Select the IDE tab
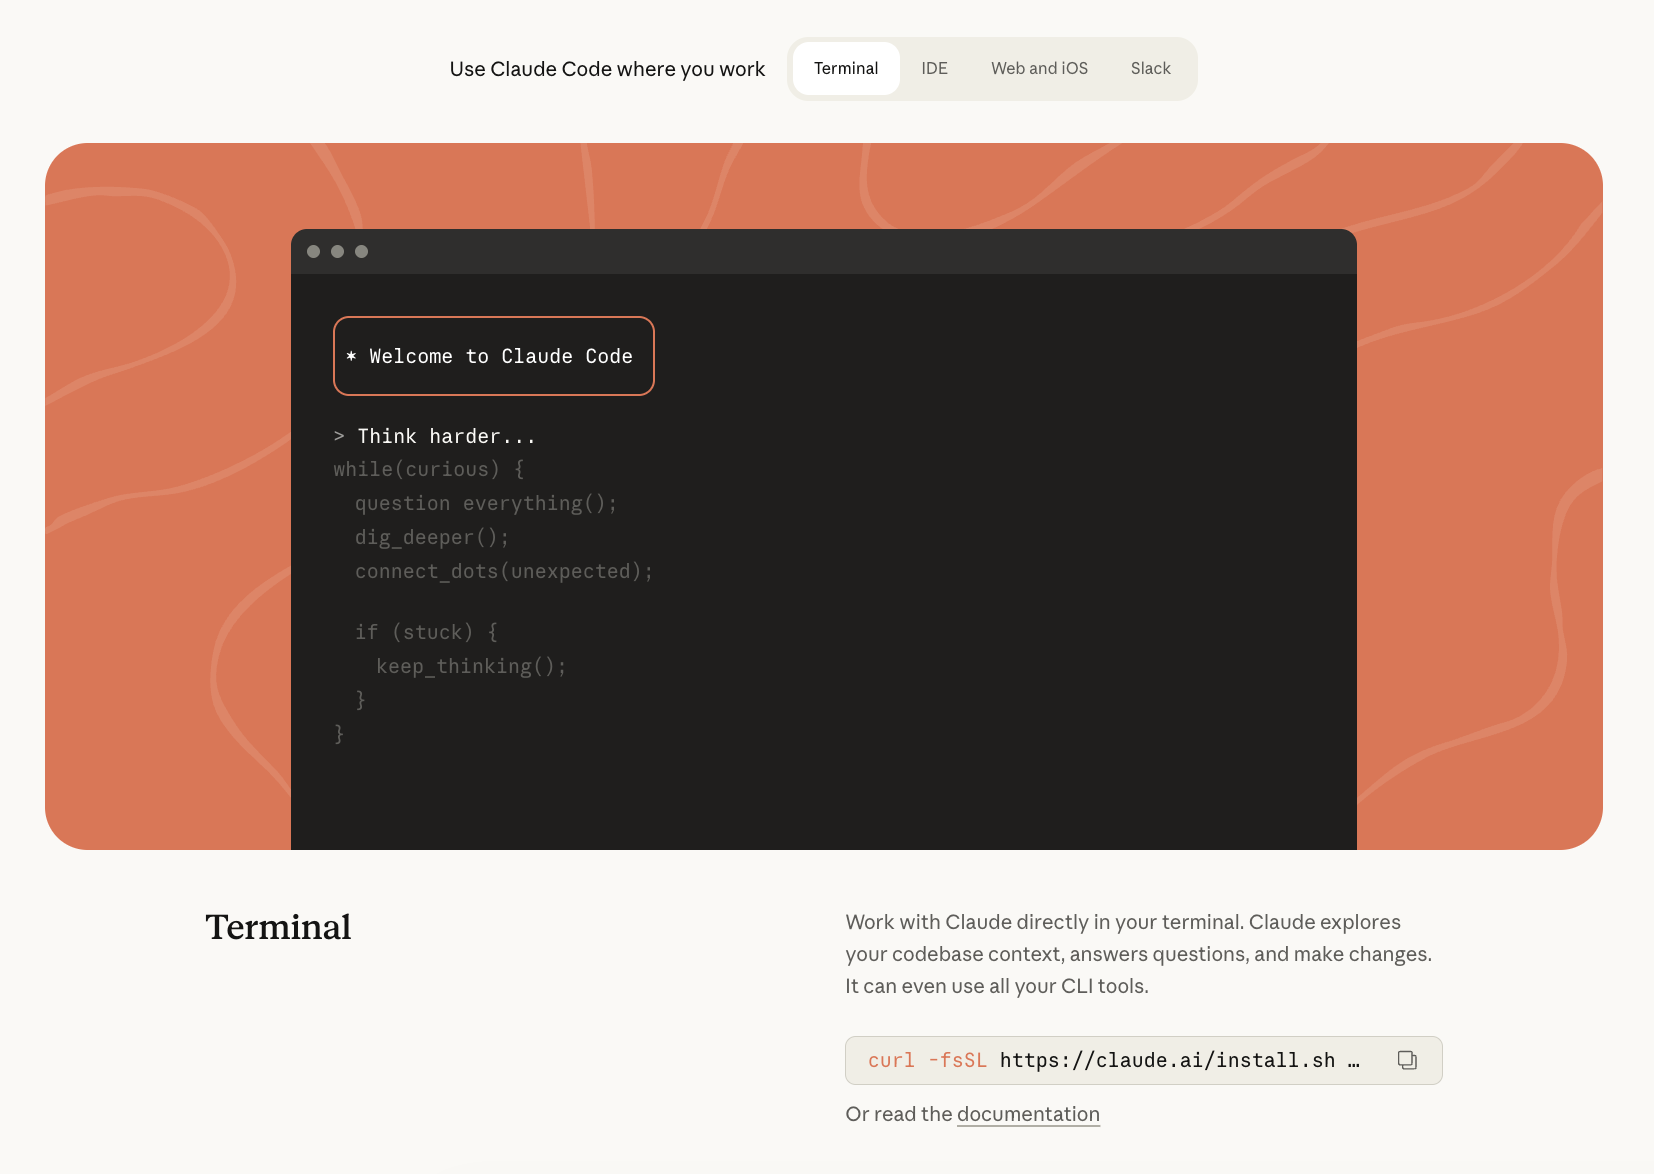This screenshot has width=1654, height=1174. (934, 69)
